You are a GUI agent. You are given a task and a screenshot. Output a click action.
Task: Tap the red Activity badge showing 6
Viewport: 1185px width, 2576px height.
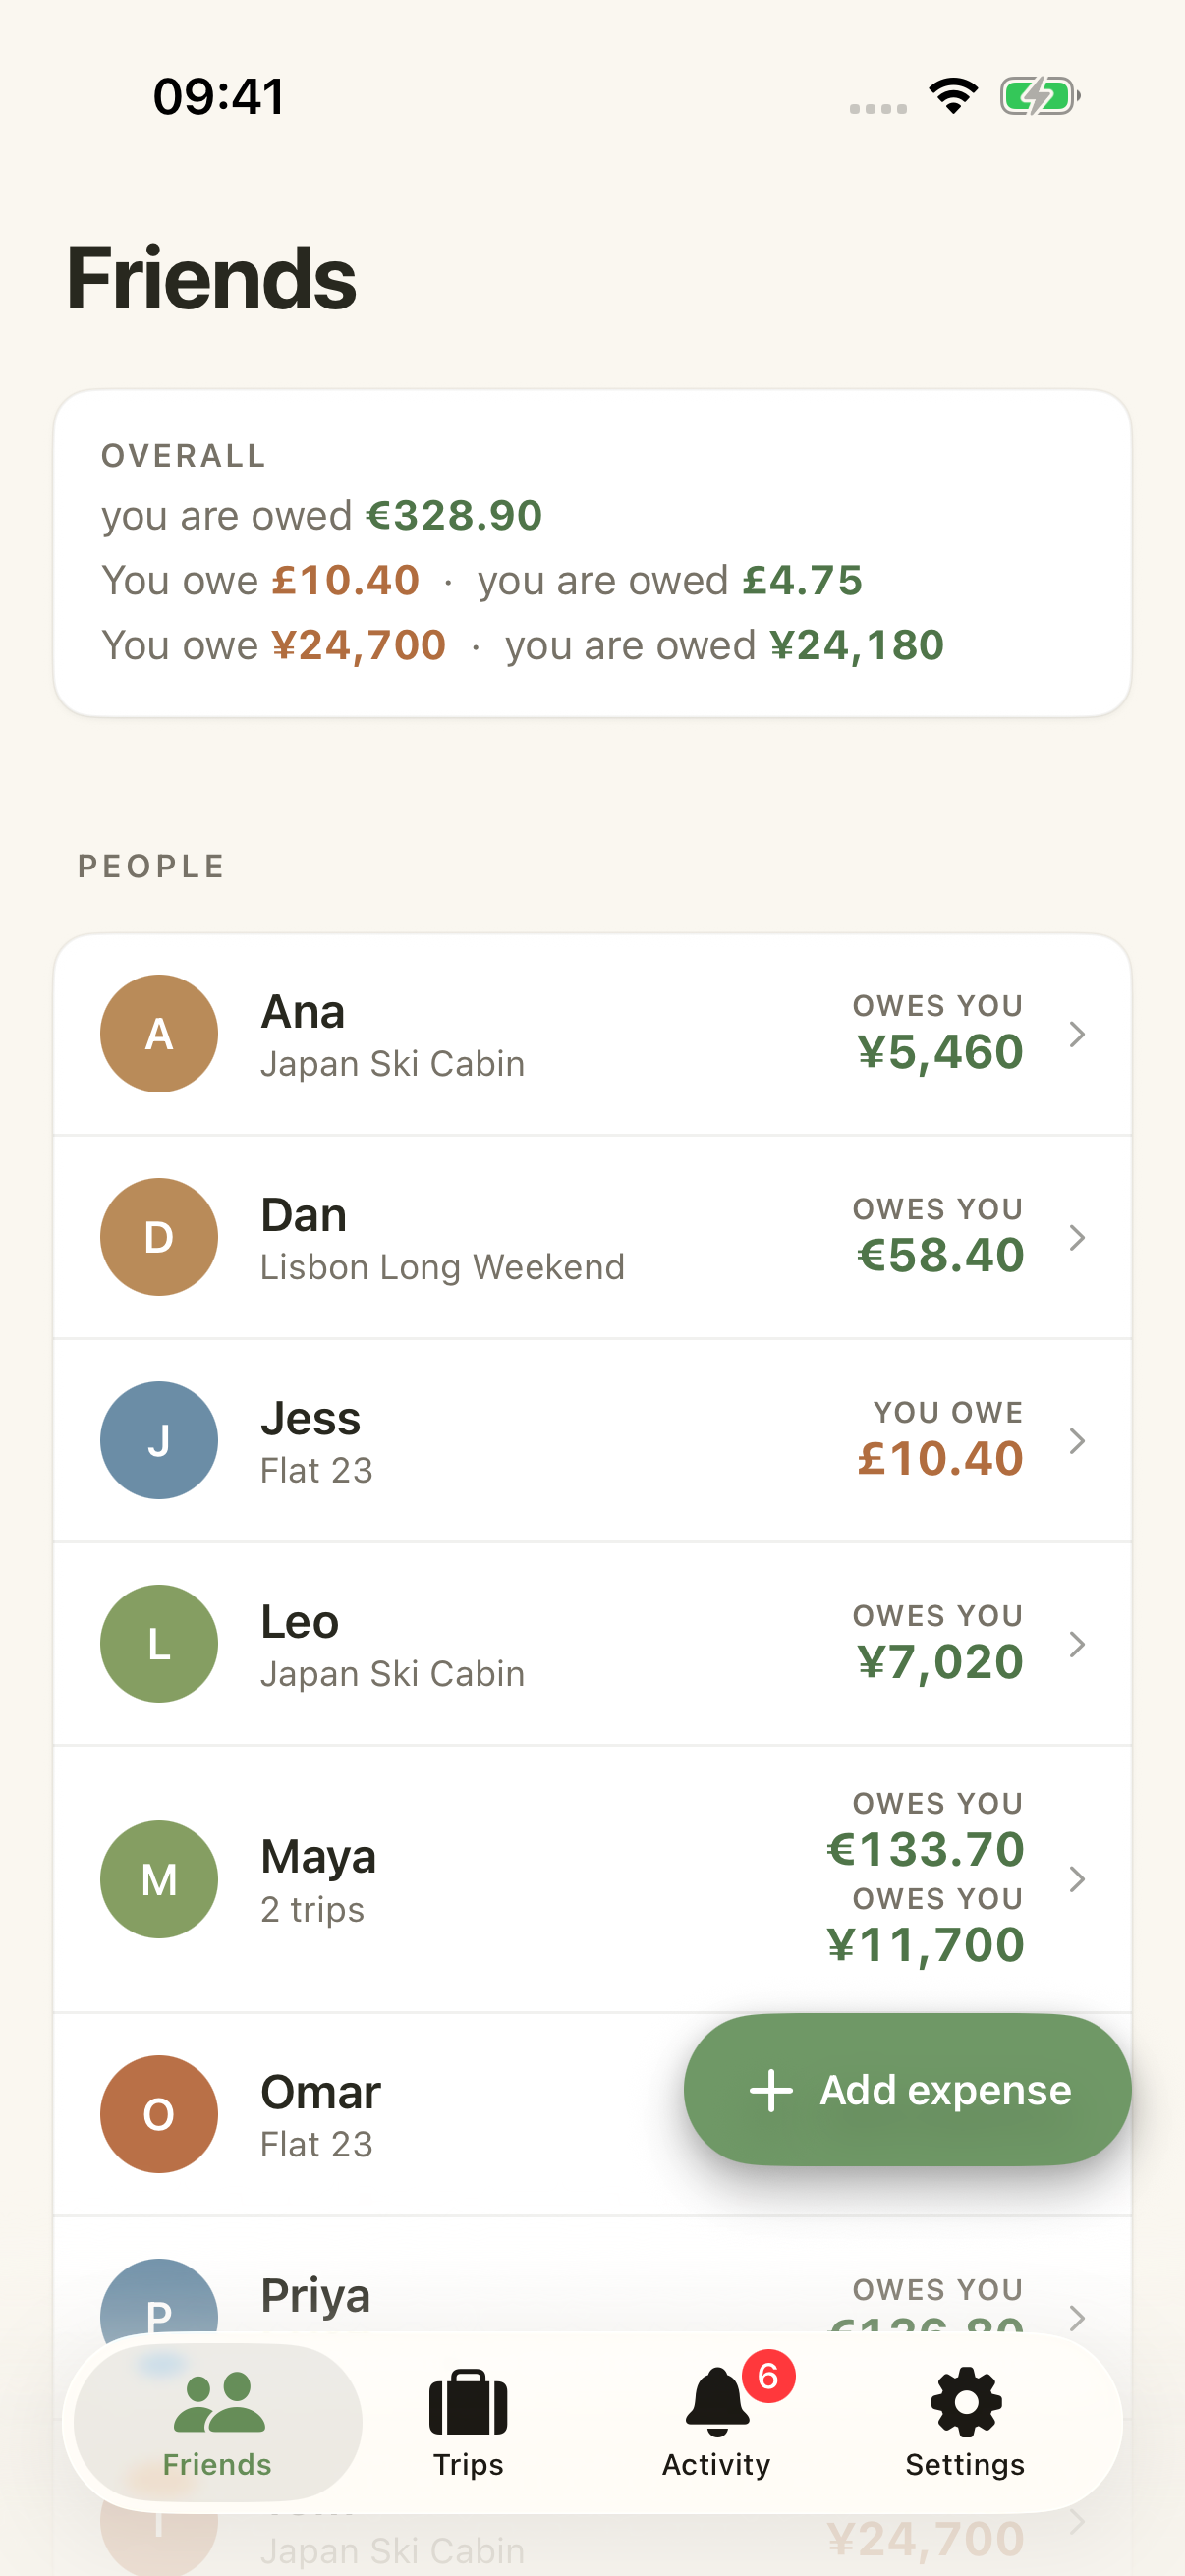click(768, 2376)
